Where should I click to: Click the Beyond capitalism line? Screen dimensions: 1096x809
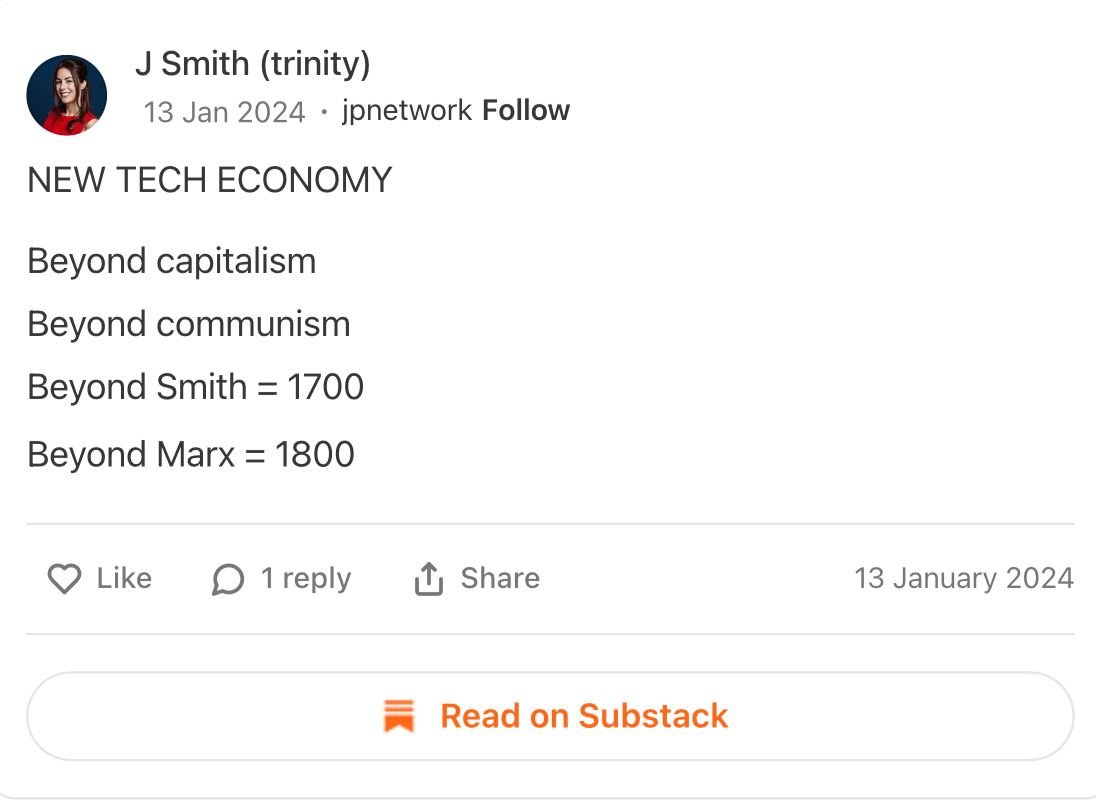coord(172,262)
